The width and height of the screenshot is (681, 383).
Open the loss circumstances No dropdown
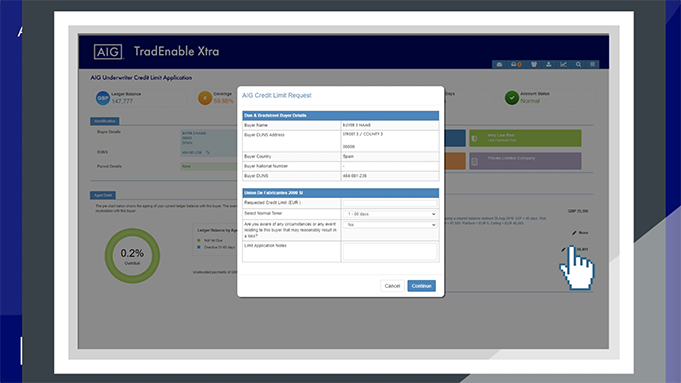pyautogui.click(x=390, y=225)
